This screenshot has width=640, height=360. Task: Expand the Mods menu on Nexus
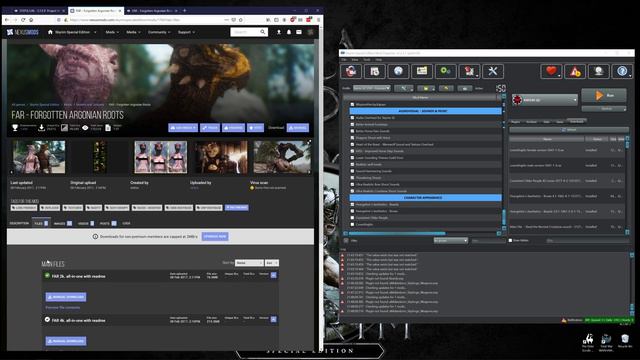tap(112, 32)
